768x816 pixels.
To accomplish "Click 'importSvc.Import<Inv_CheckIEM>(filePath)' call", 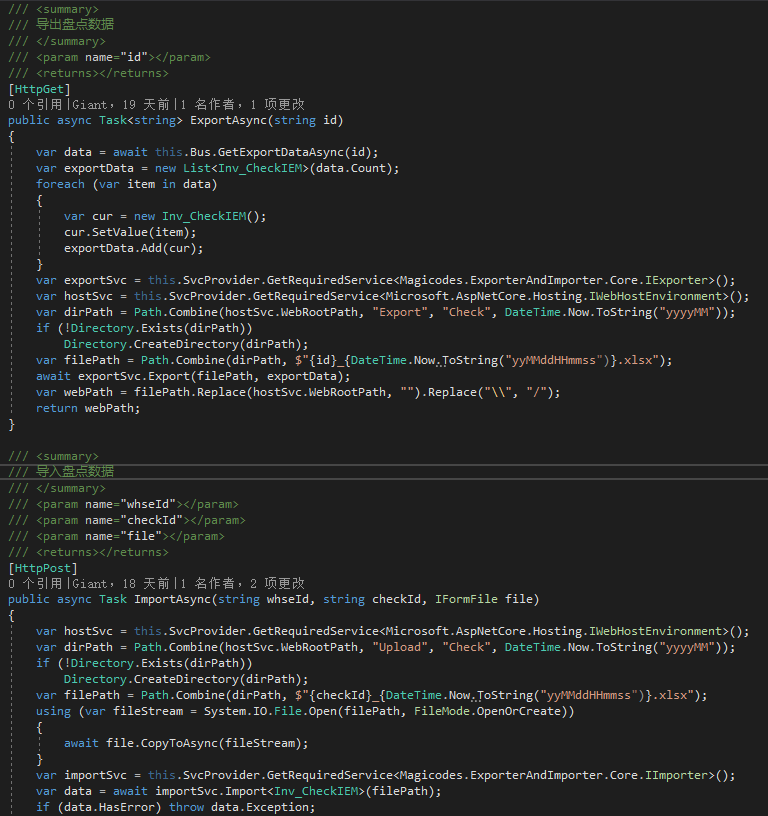I will [x=295, y=791].
